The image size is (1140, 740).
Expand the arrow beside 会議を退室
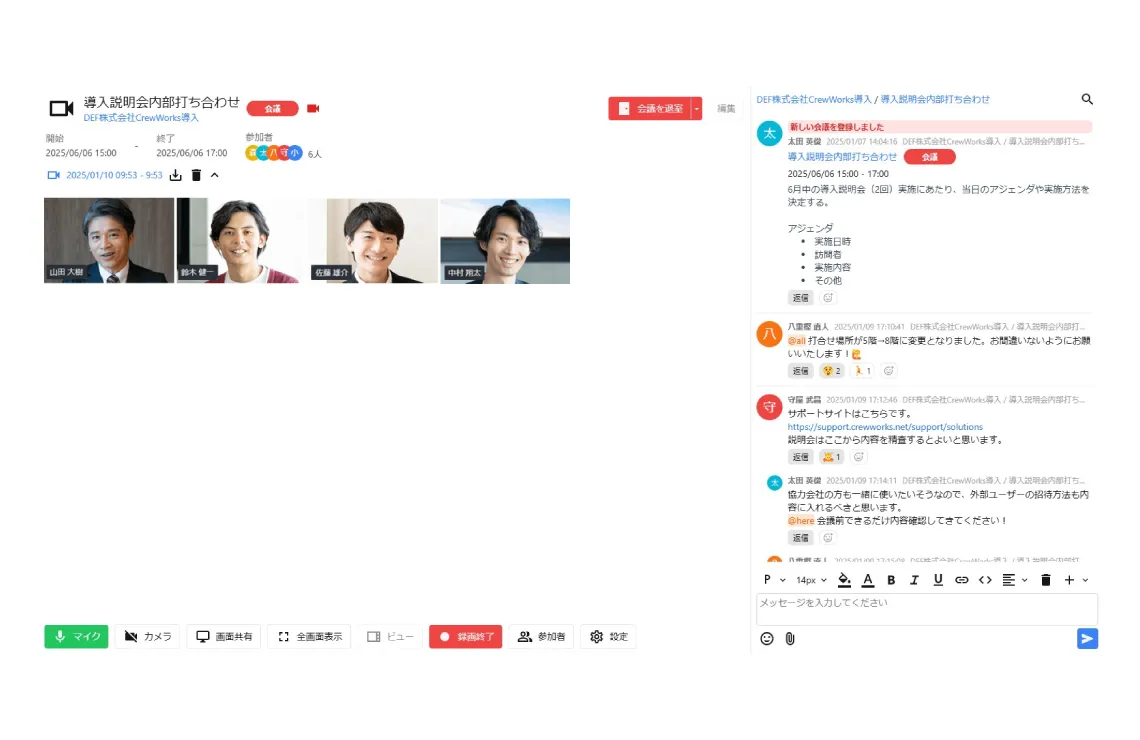pos(697,108)
